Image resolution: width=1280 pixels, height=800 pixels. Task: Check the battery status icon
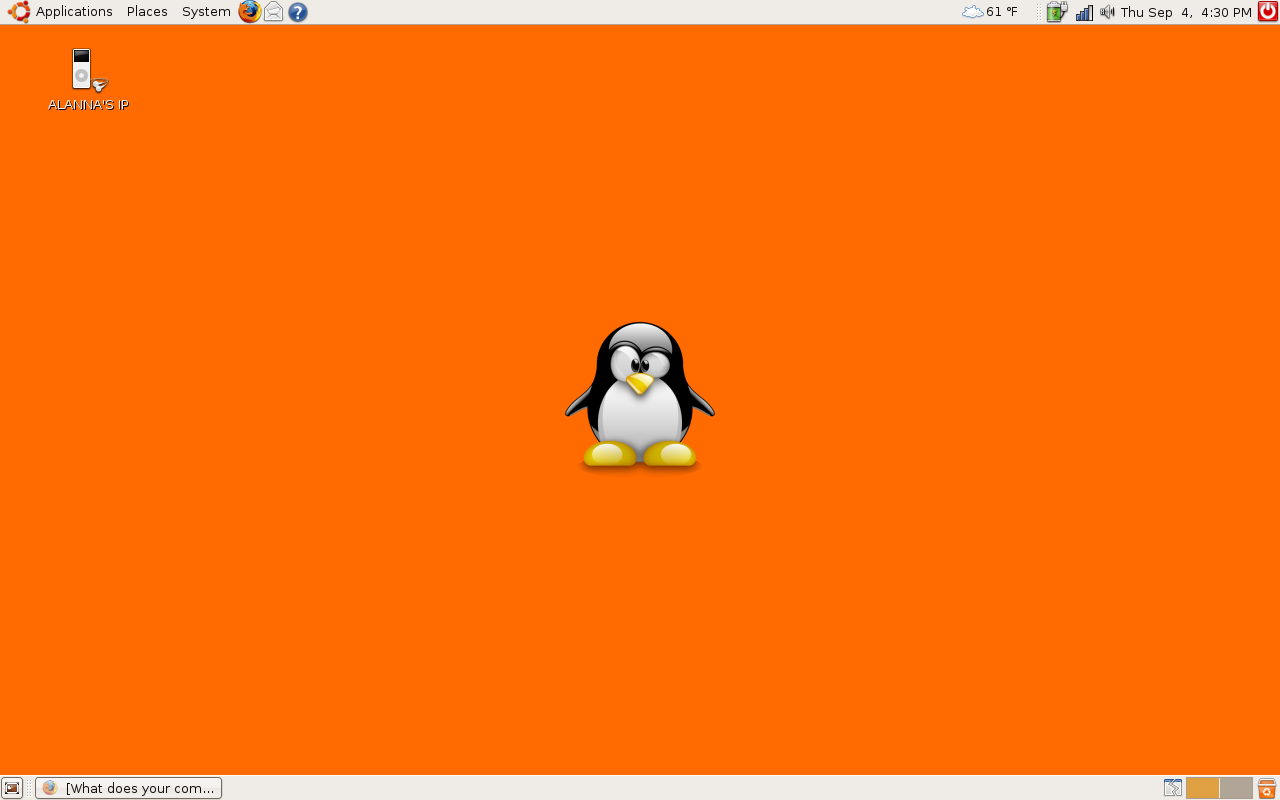point(1056,11)
